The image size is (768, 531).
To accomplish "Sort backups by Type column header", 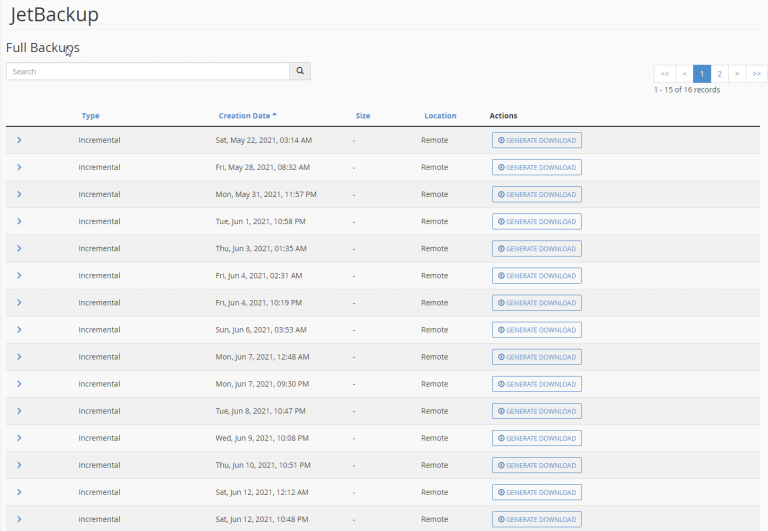I will [x=90, y=116].
